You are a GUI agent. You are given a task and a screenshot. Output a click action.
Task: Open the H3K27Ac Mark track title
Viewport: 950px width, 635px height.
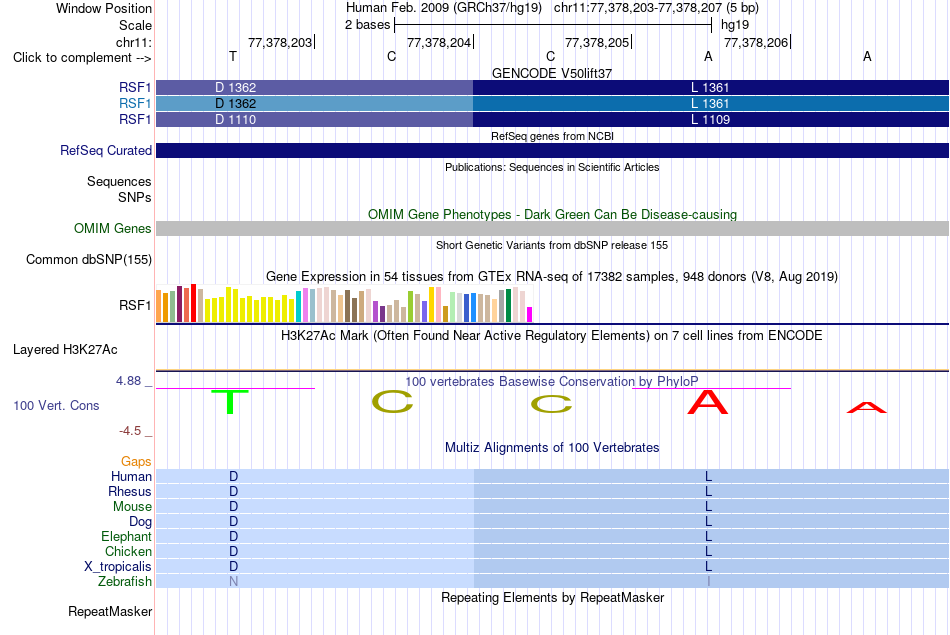click(552, 336)
